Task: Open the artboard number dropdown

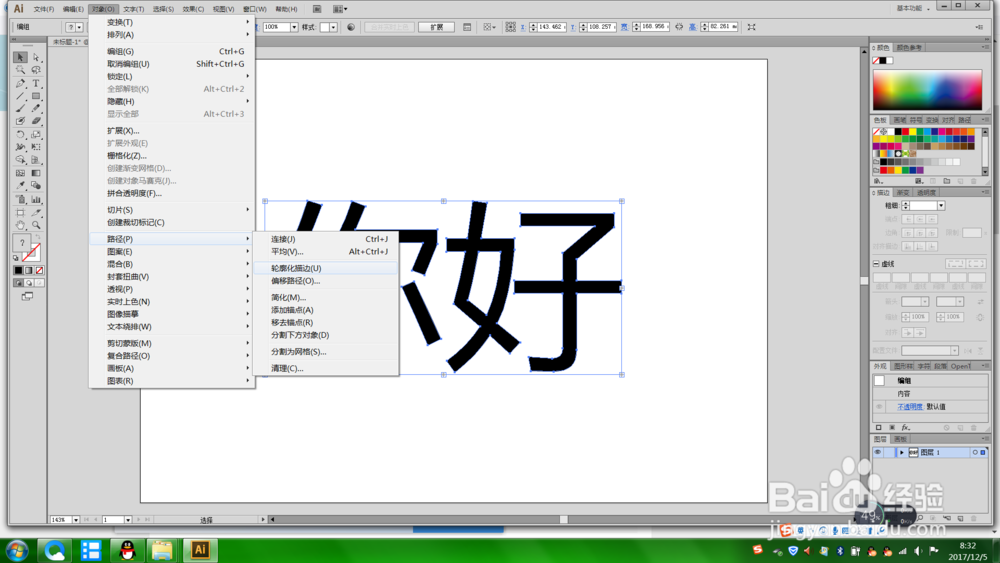Action: (128, 520)
